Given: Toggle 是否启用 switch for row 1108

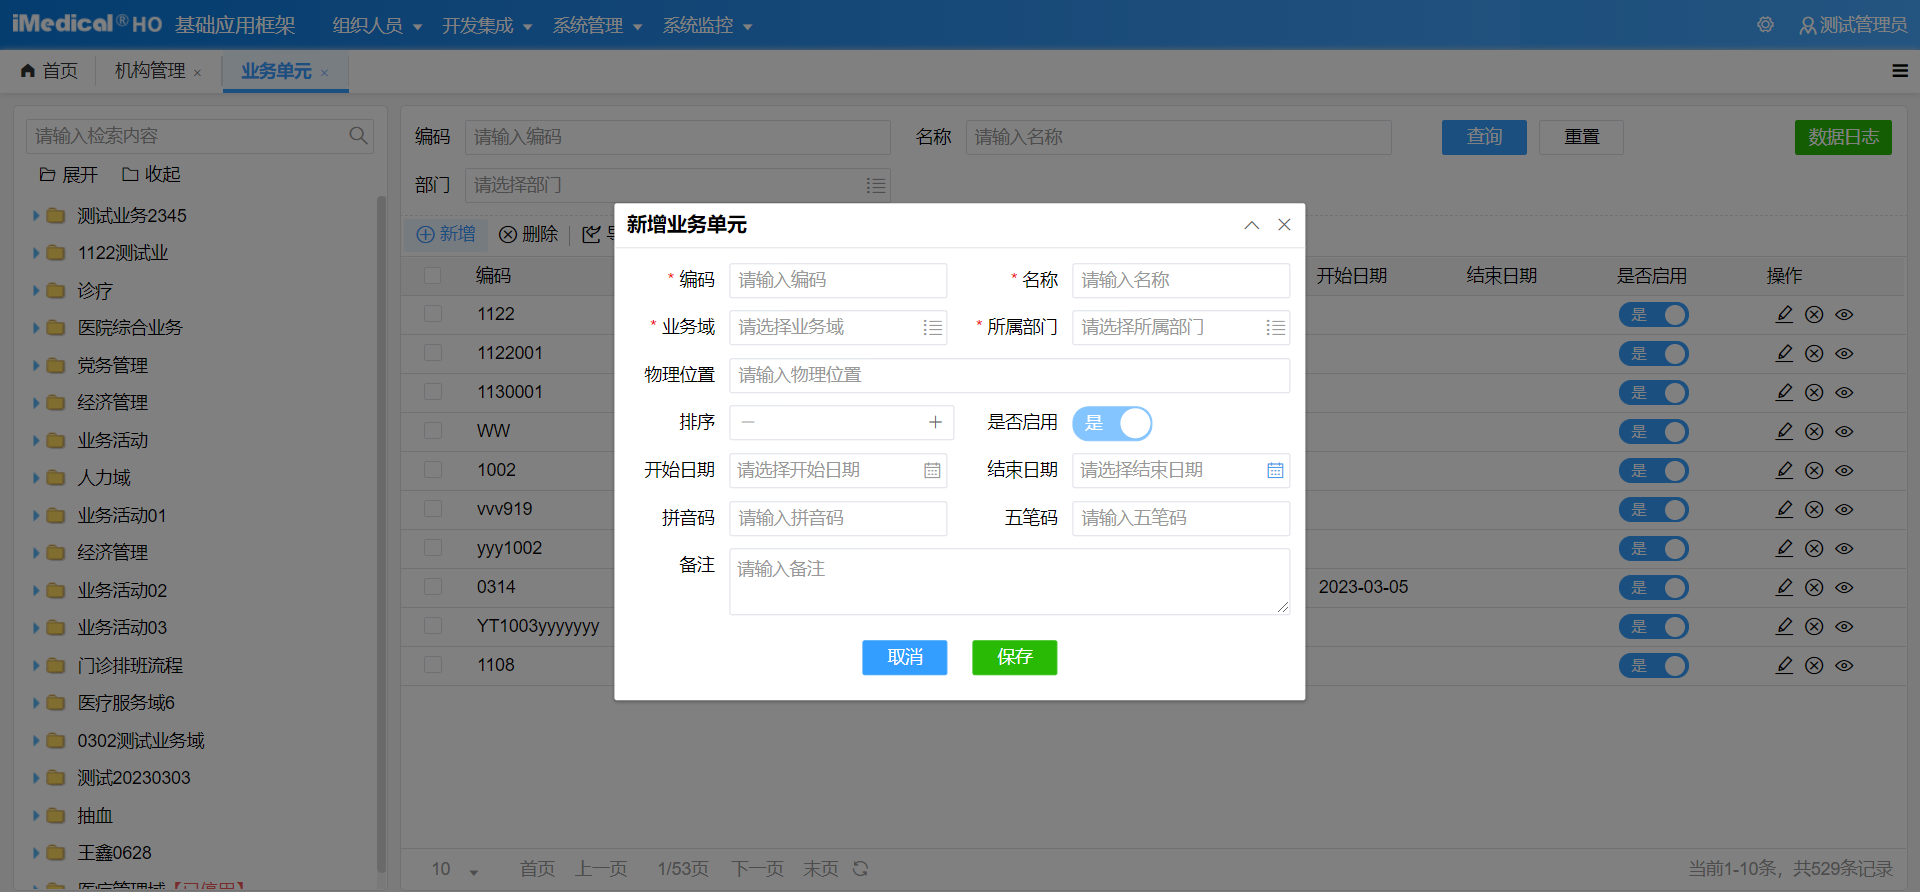Looking at the screenshot, I should coord(1654,666).
